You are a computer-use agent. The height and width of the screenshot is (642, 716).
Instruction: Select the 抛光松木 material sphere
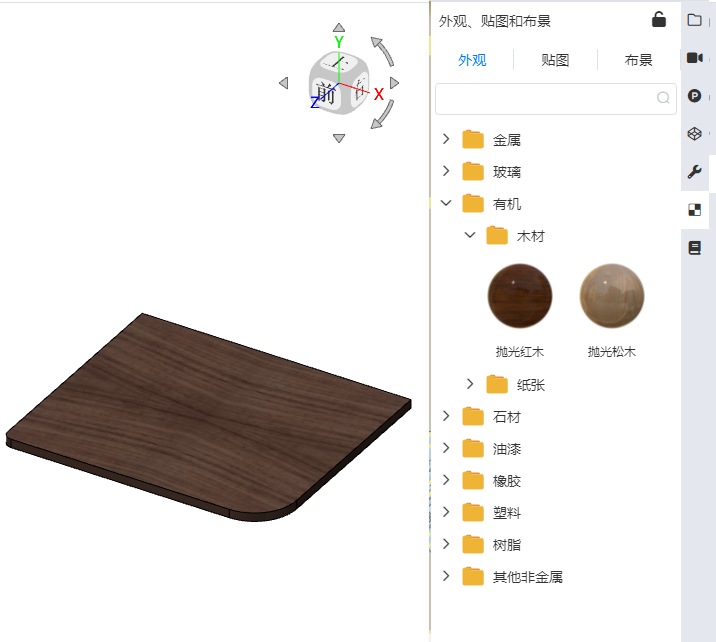point(612,296)
